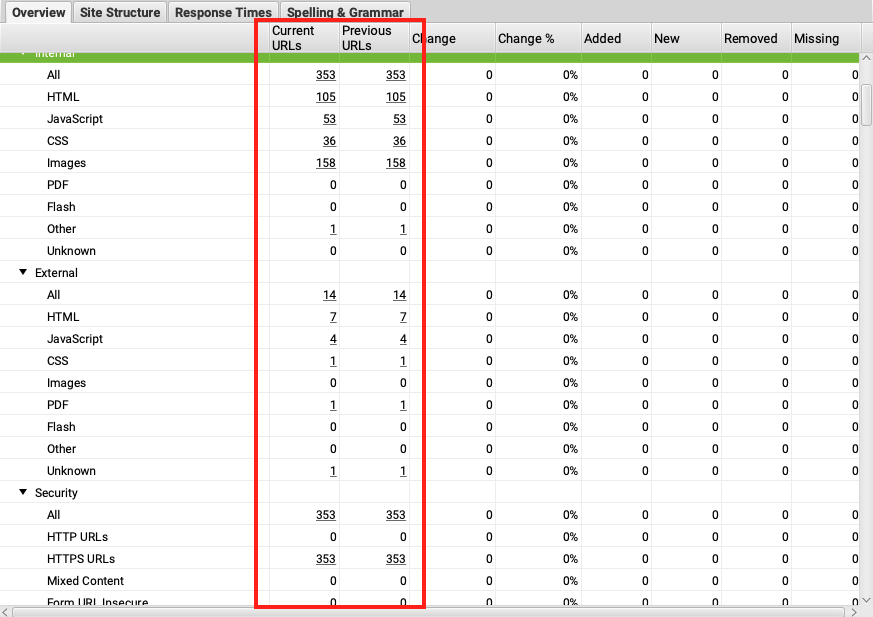The height and width of the screenshot is (617, 873).
Task: Open Current URLs count 105 for Internal HTML
Action: coord(326,97)
